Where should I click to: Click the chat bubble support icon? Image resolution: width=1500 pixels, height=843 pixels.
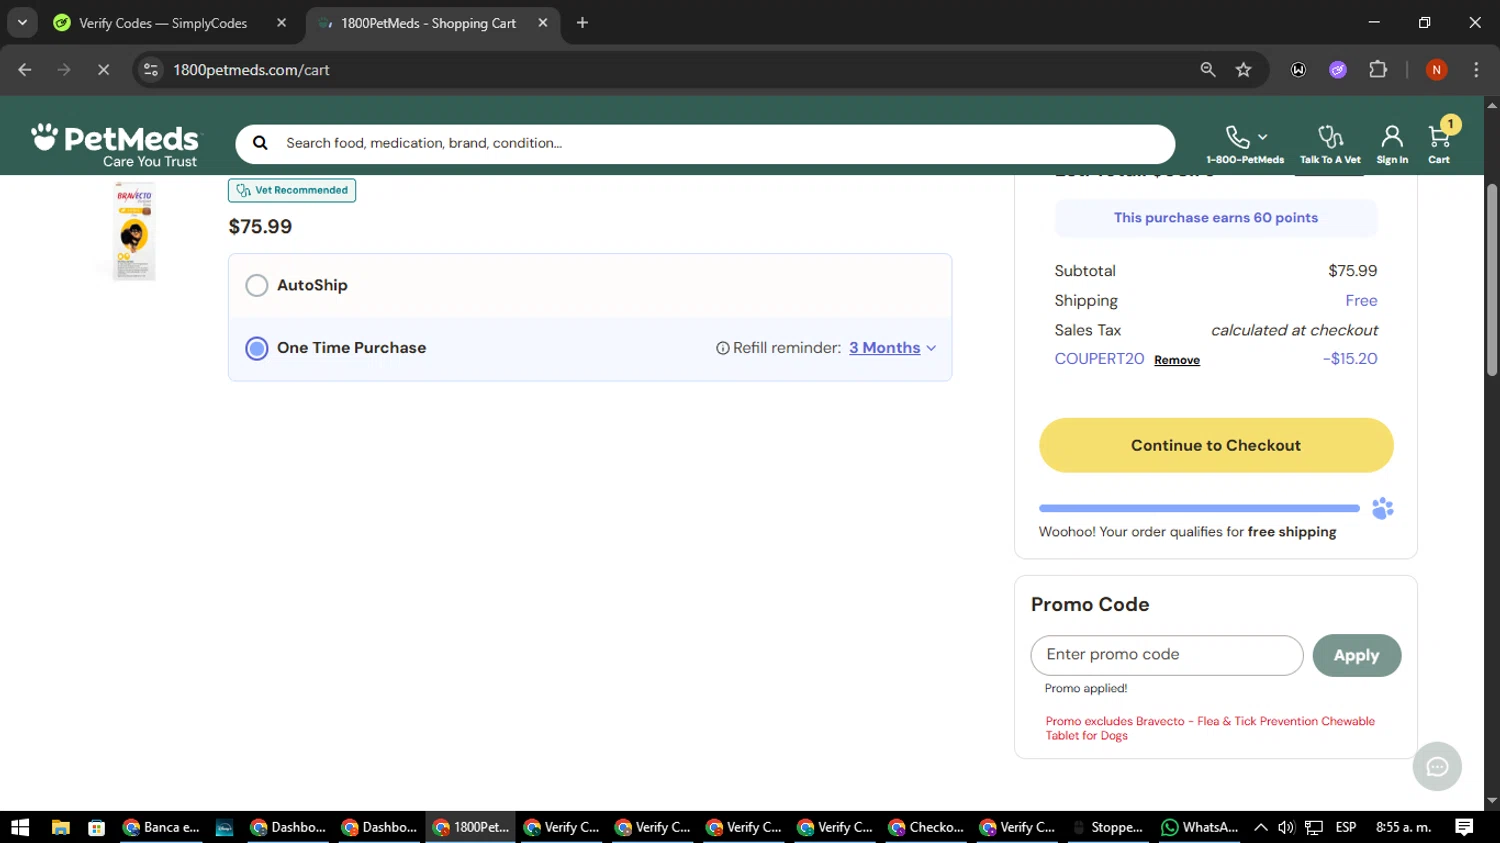point(1437,767)
